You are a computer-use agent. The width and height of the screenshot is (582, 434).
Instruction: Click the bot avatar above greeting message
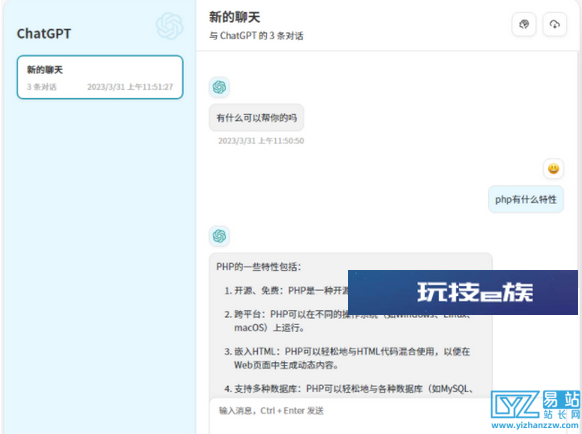coord(219,87)
